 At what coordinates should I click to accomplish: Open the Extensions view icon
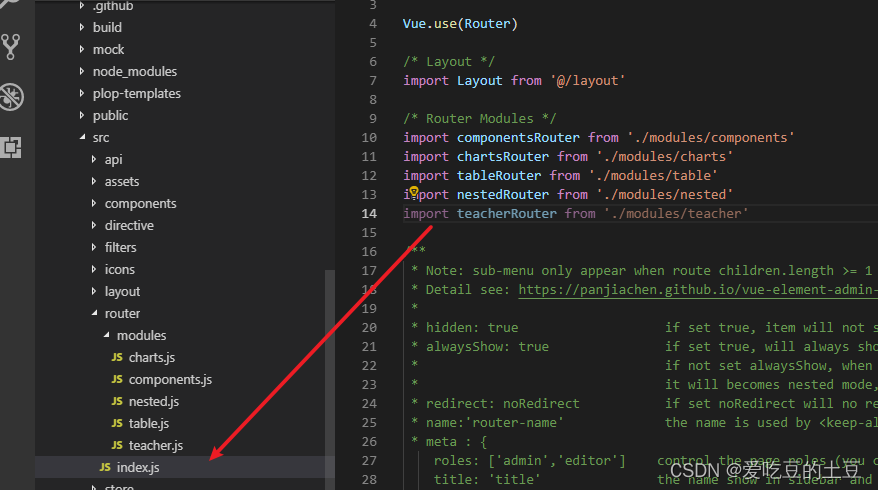(x=11, y=147)
